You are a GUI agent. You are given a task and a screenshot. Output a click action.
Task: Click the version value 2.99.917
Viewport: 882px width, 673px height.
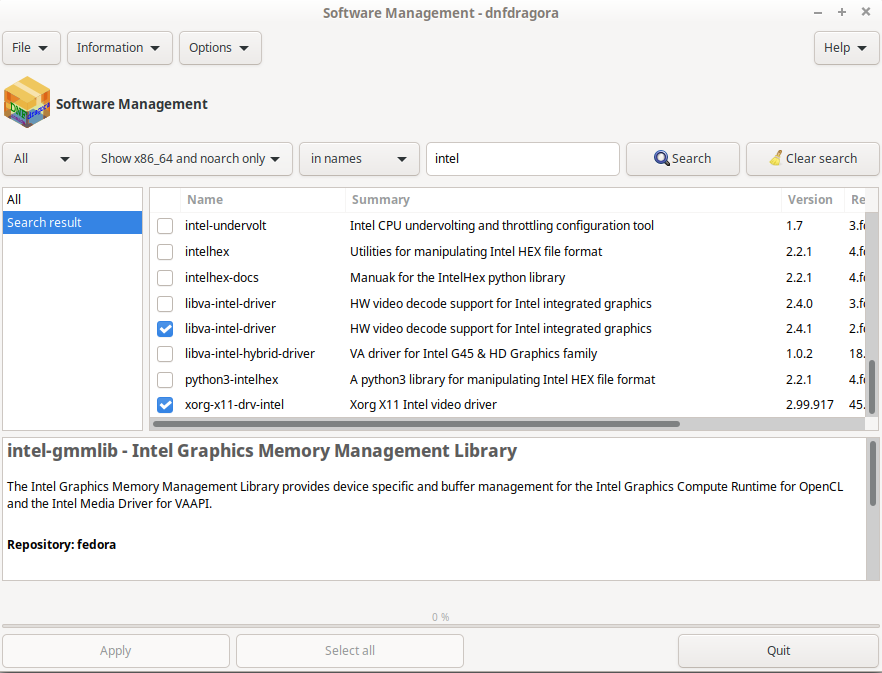click(809, 405)
